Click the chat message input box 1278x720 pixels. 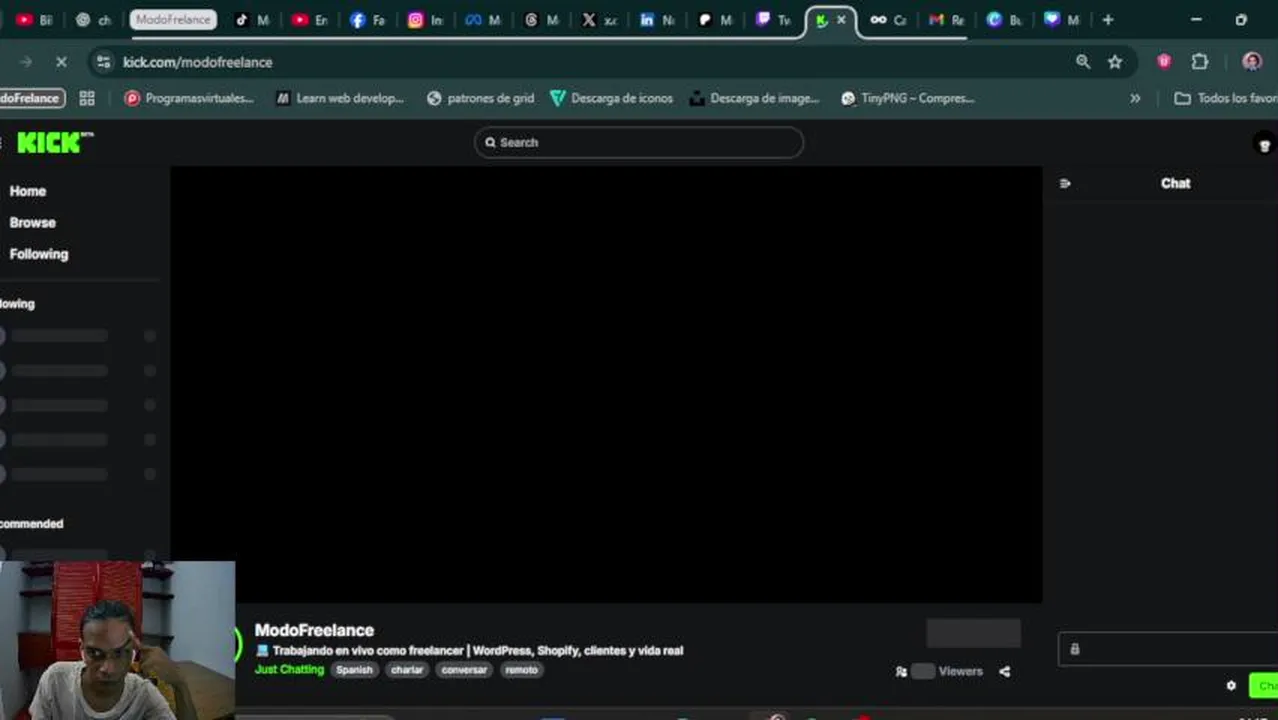pyautogui.click(x=1168, y=649)
